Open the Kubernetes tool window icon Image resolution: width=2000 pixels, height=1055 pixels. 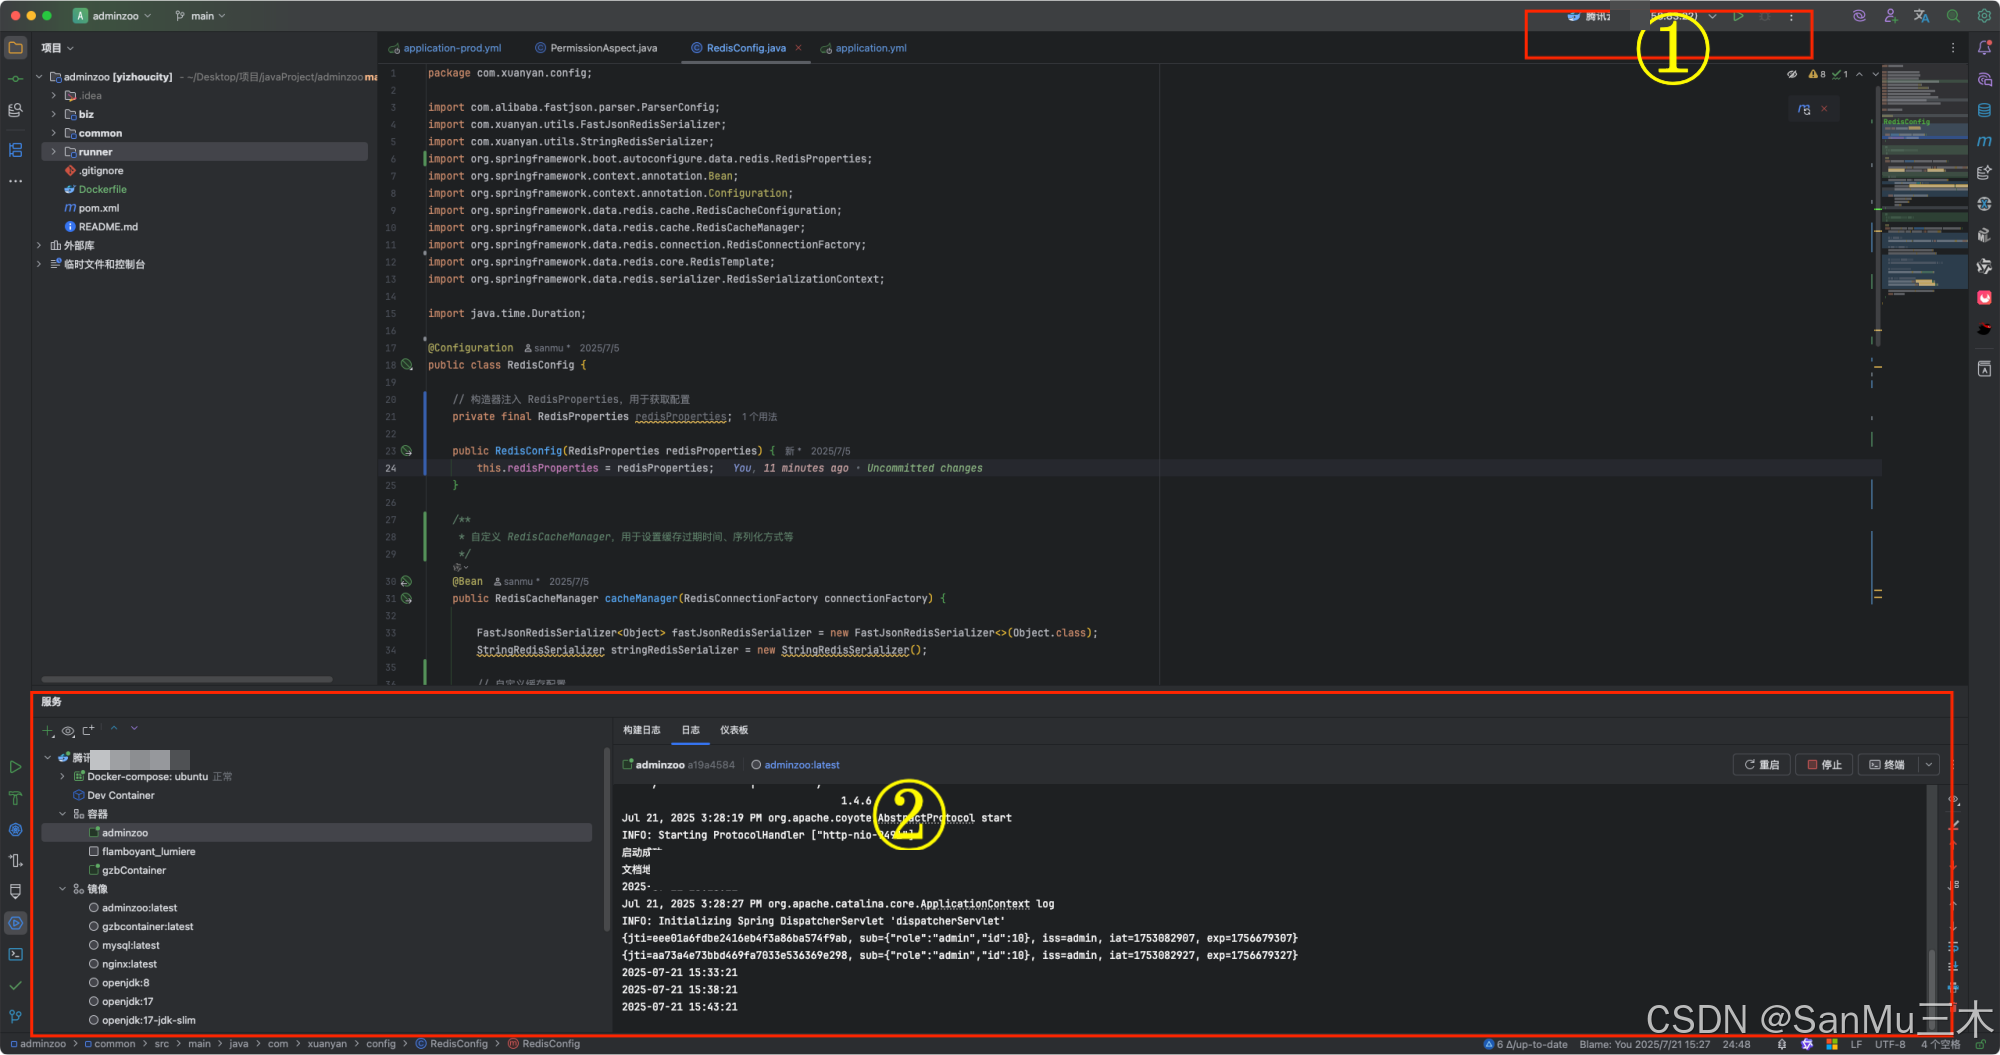coord(15,829)
